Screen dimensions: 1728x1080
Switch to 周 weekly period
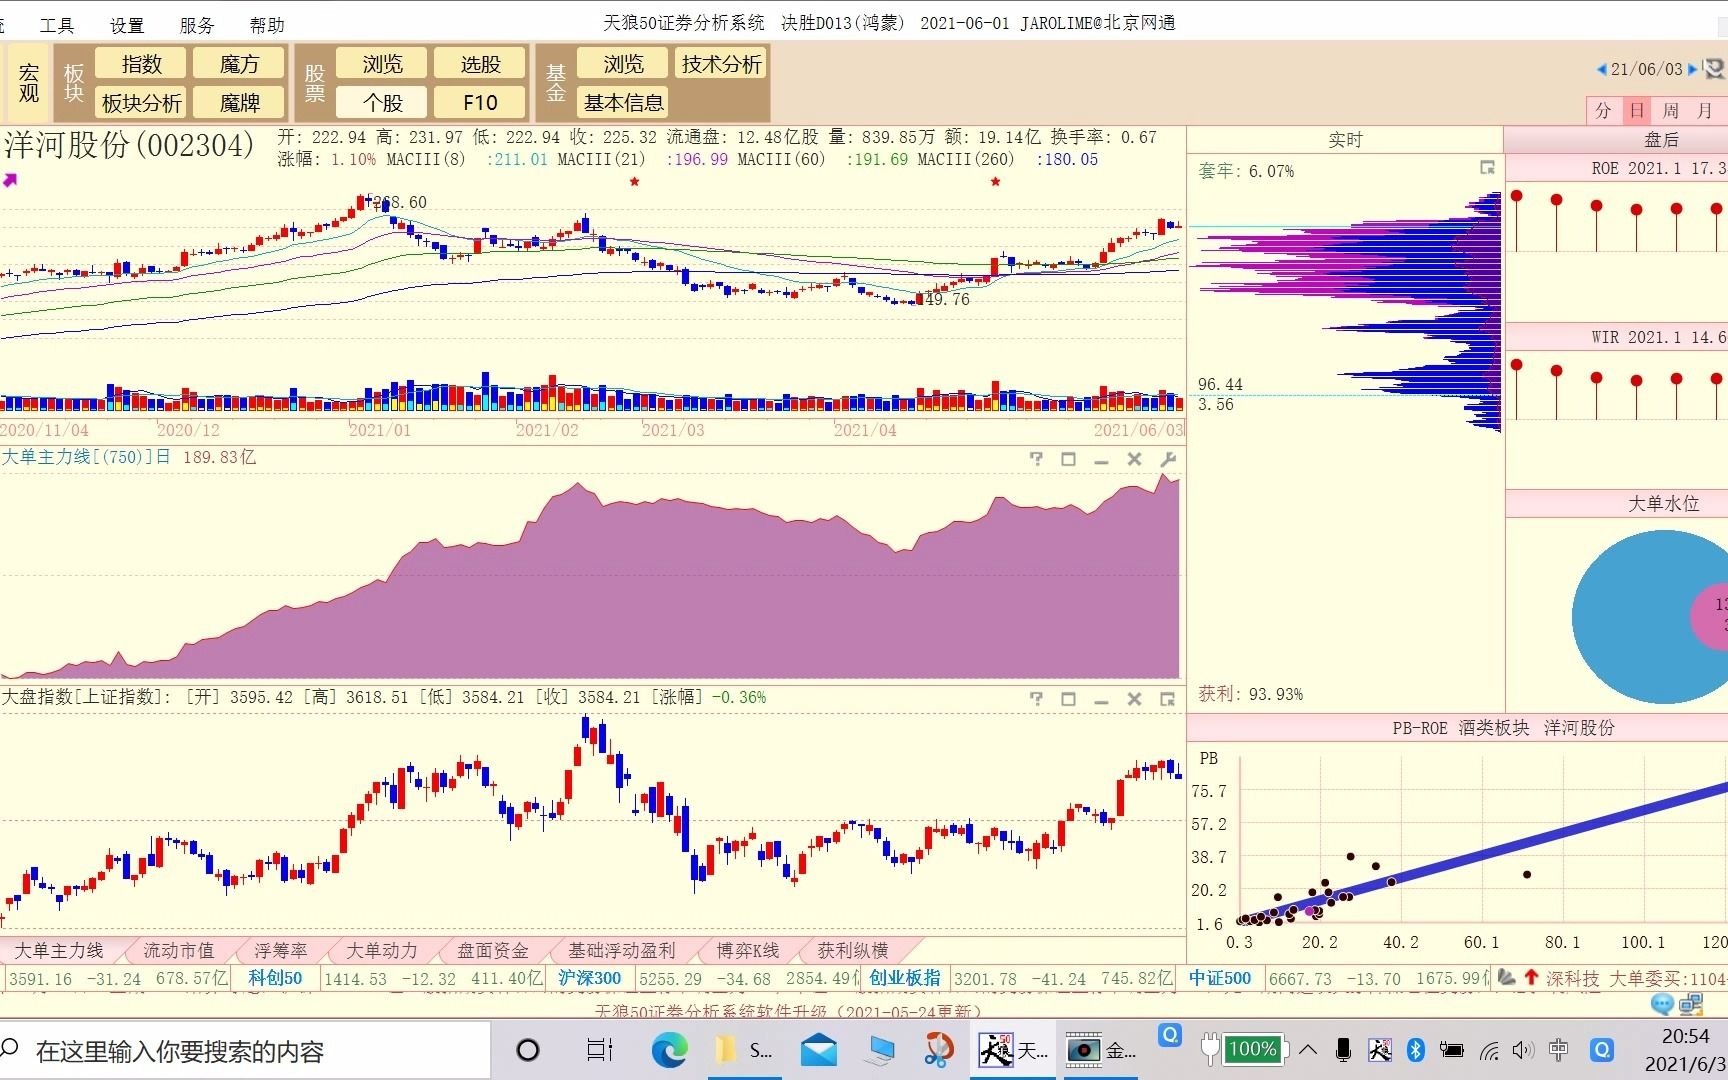click(1671, 110)
